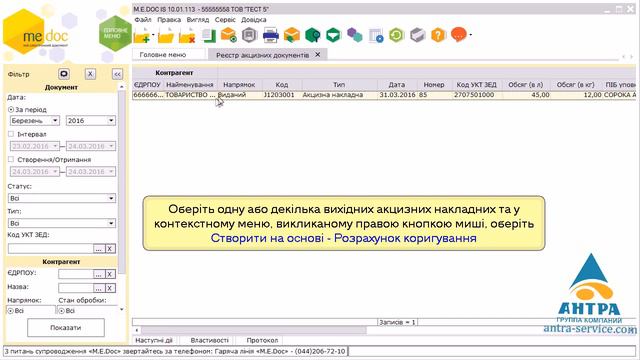Click the copy document icon in toolbar
This screenshot has width=640, height=360.
[x=209, y=36]
